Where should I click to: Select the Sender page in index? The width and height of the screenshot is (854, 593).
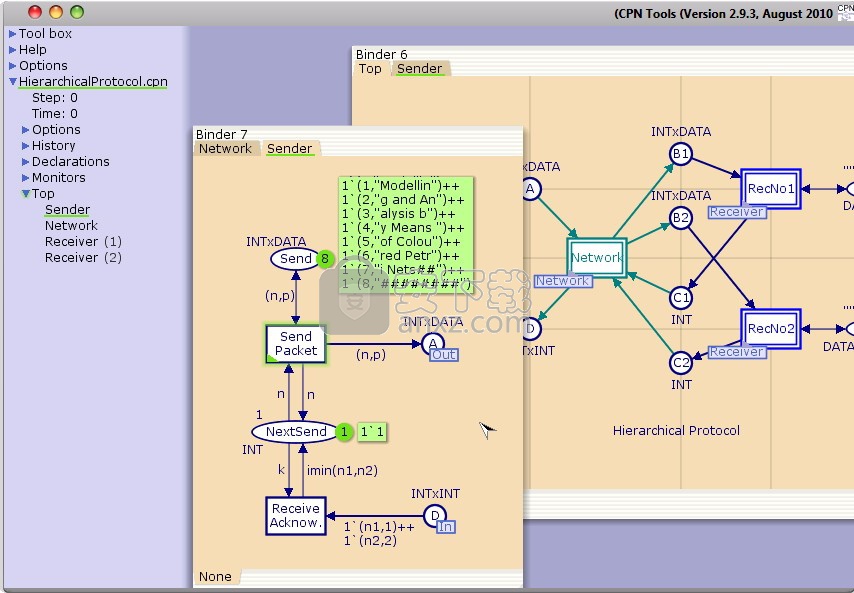[68, 210]
